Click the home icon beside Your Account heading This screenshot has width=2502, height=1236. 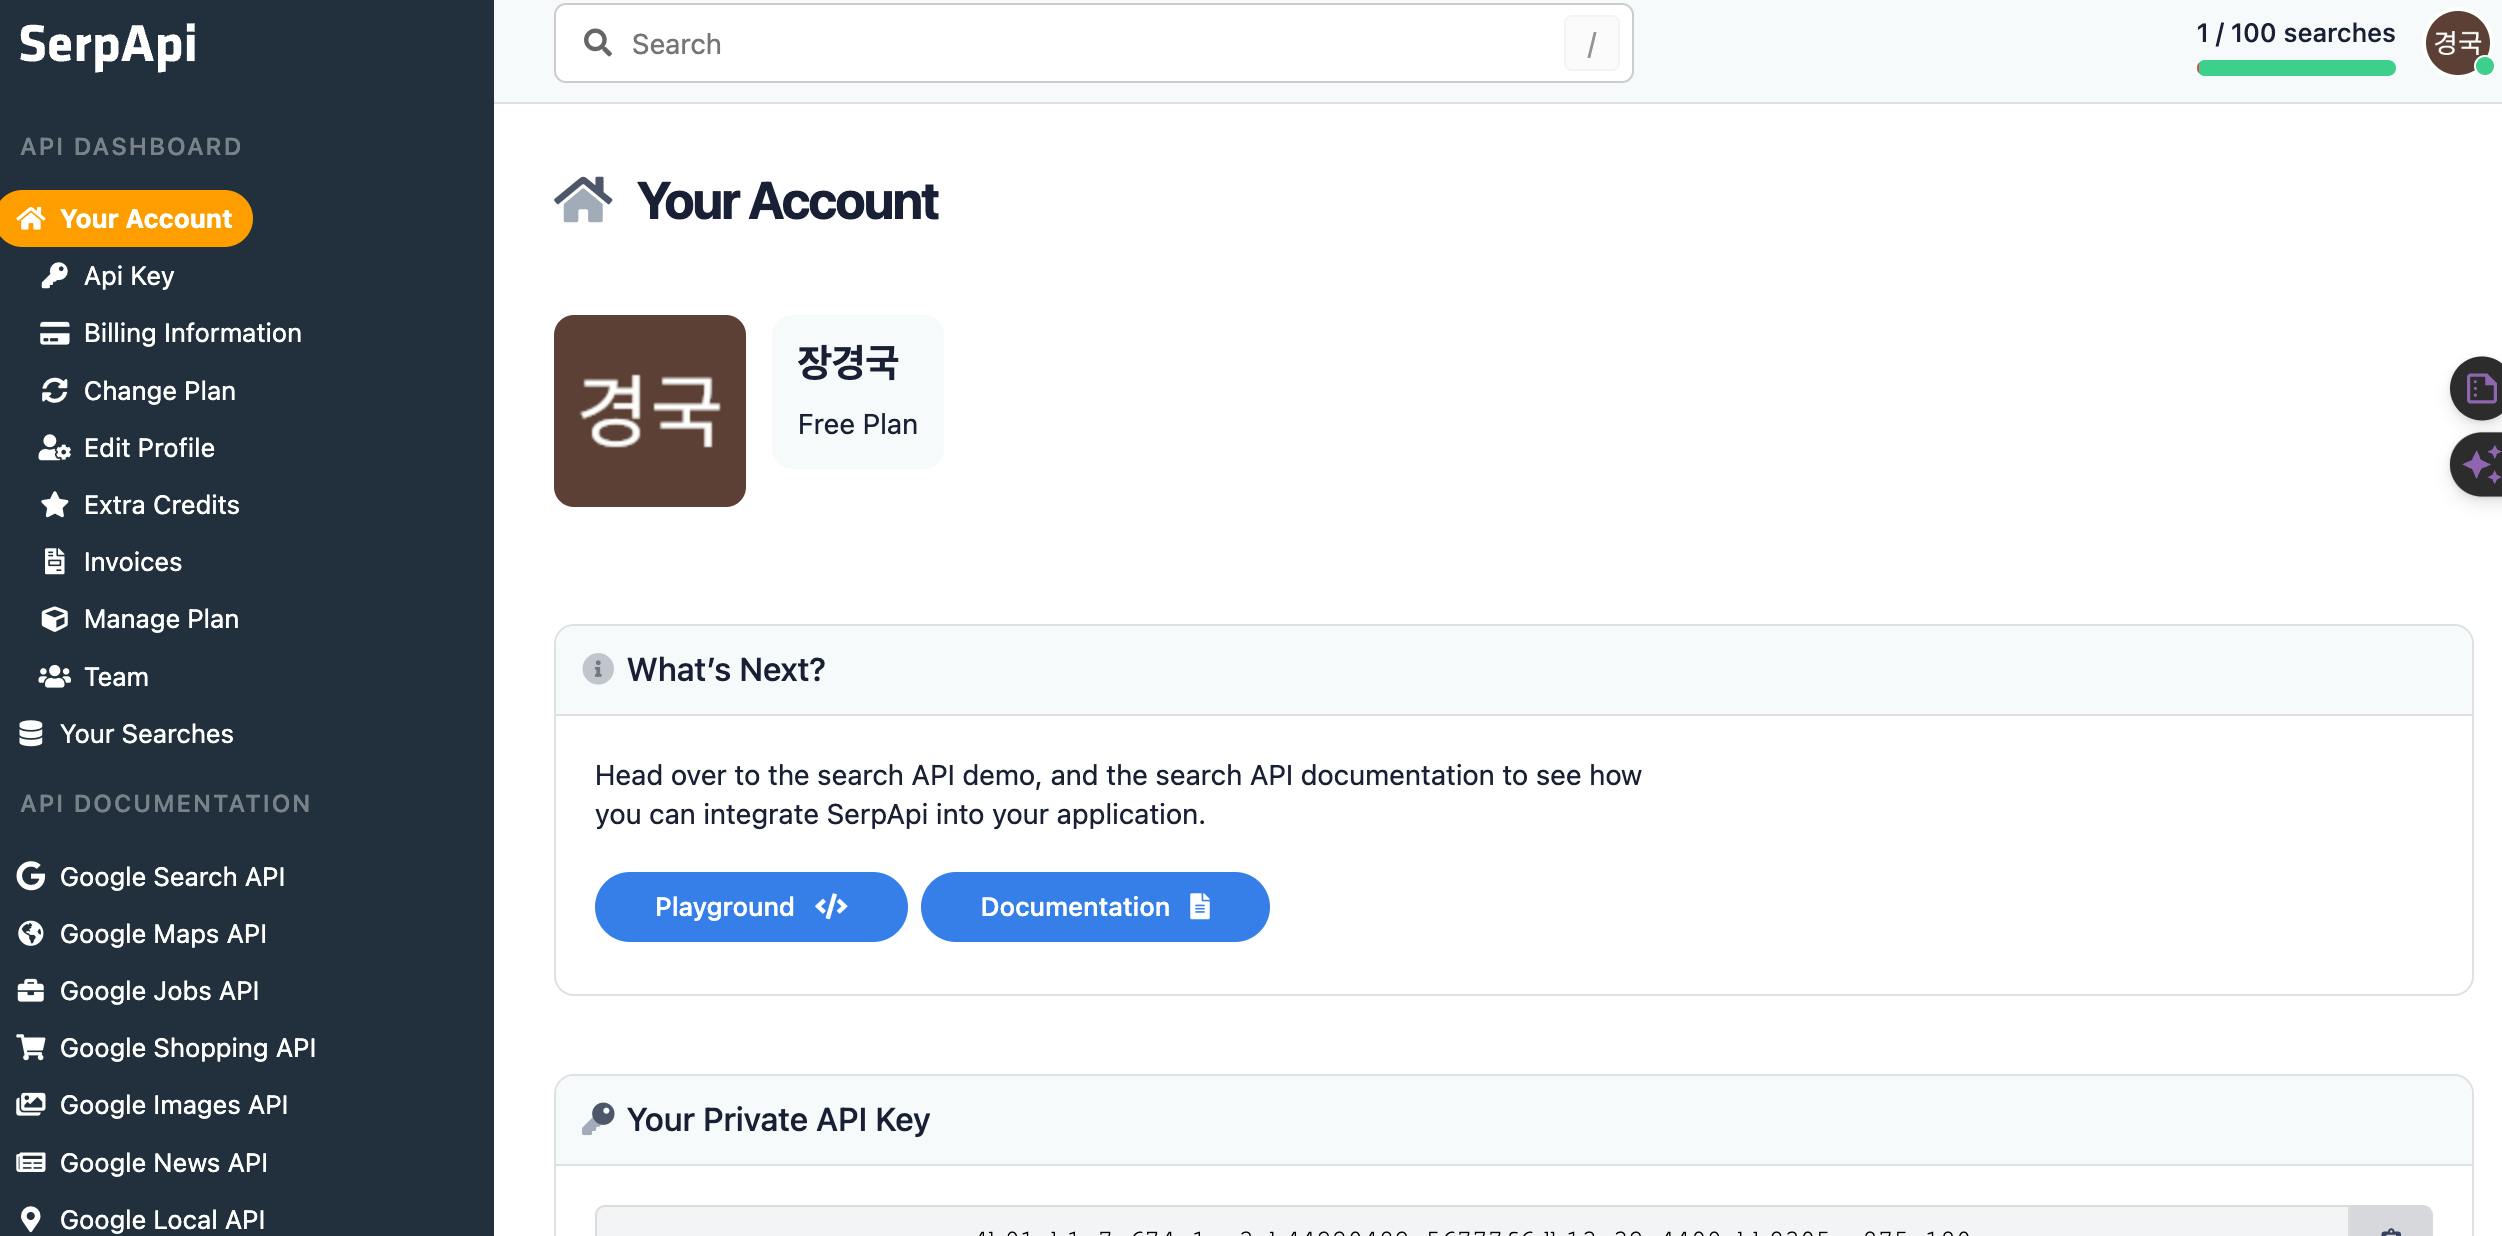point(583,200)
